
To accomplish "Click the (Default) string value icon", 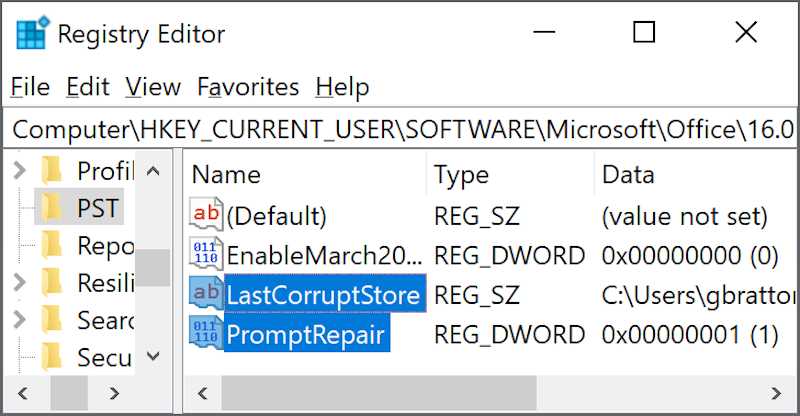I will [206, 214].
